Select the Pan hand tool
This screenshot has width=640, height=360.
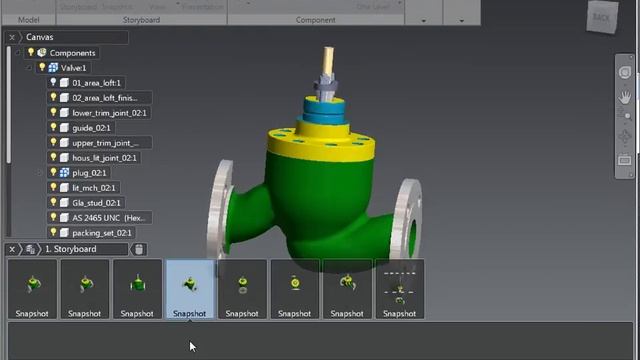(624, 97)
